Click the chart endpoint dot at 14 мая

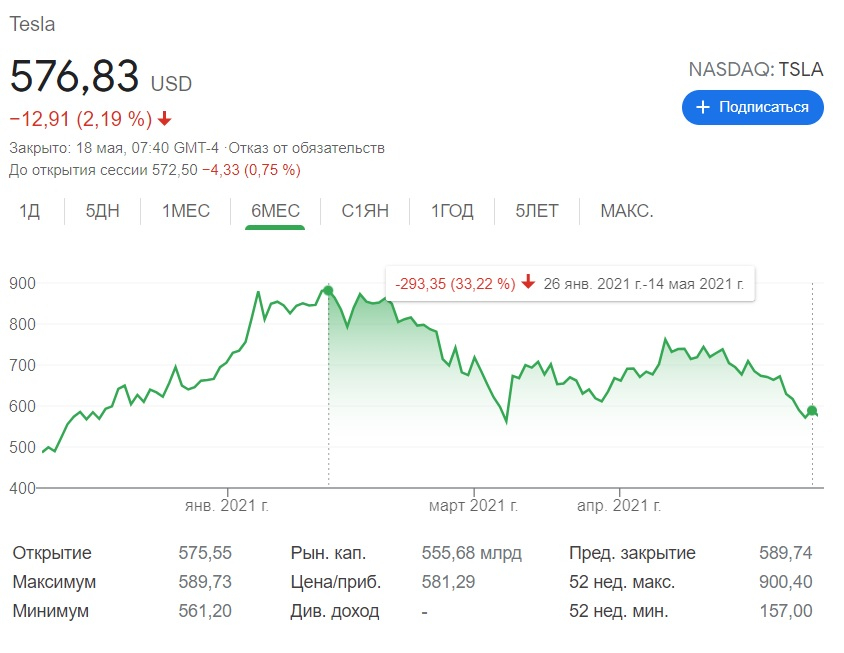812,411
